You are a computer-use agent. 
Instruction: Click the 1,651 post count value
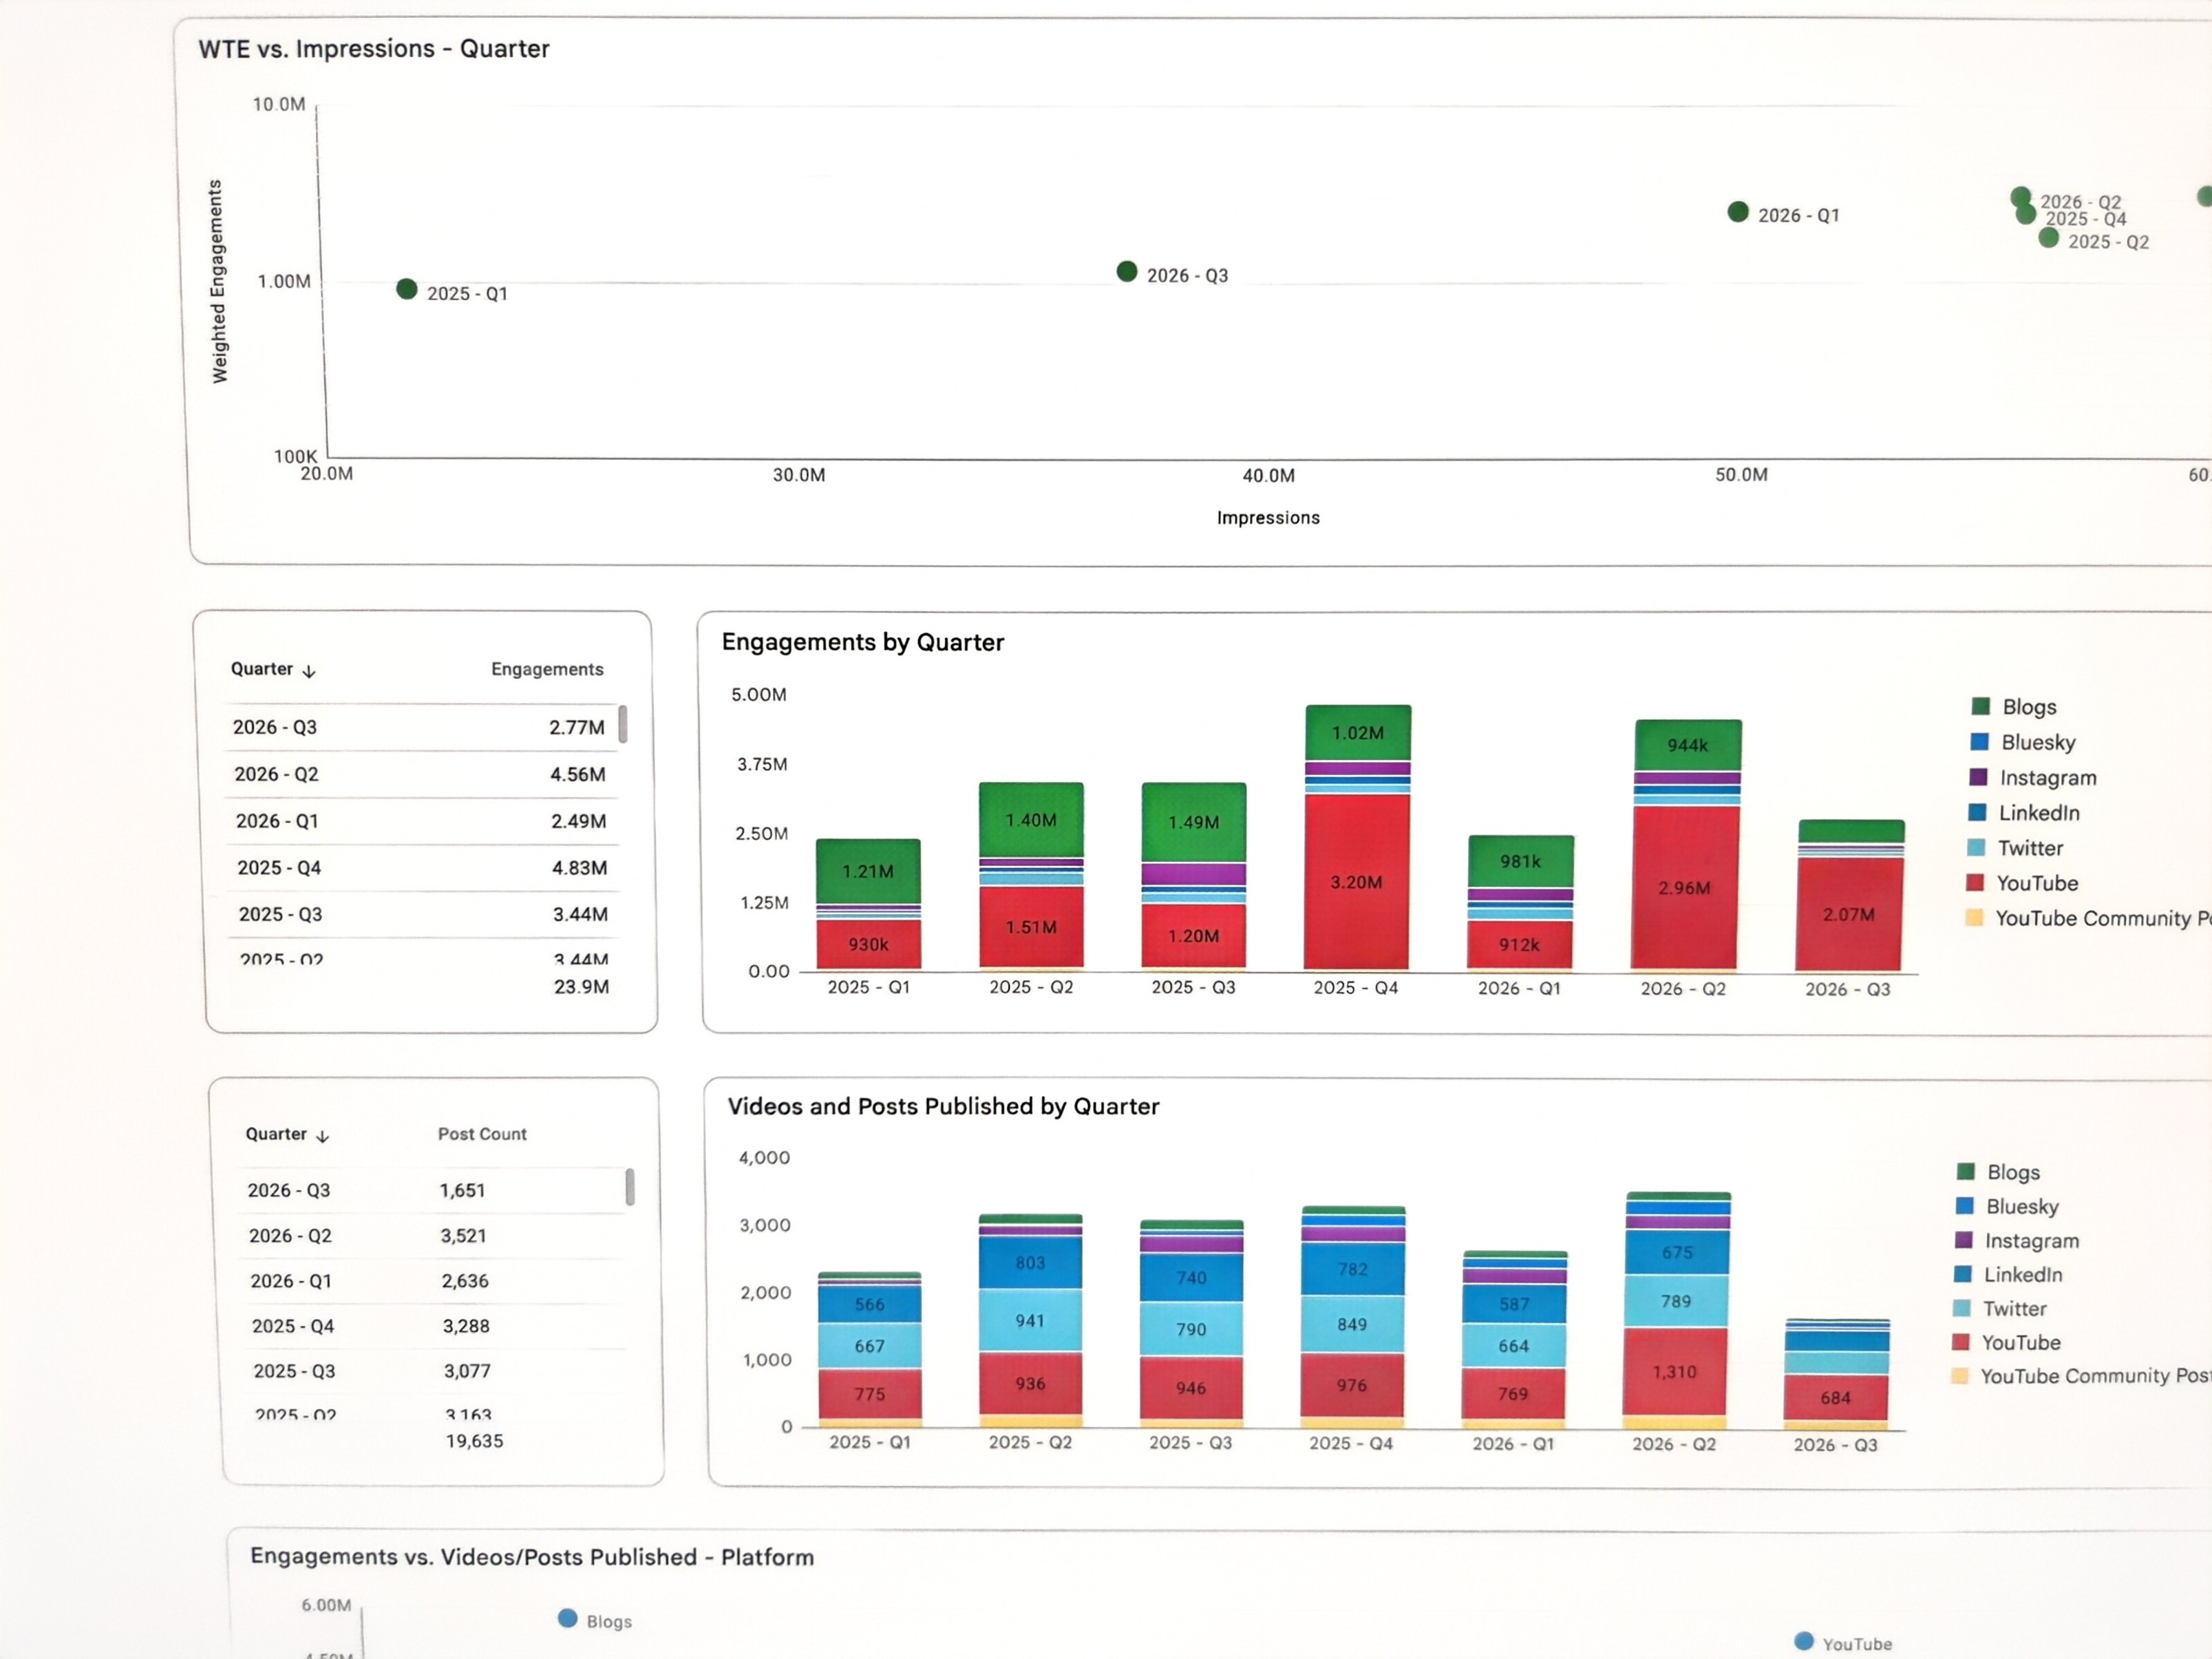[462, 1190]
